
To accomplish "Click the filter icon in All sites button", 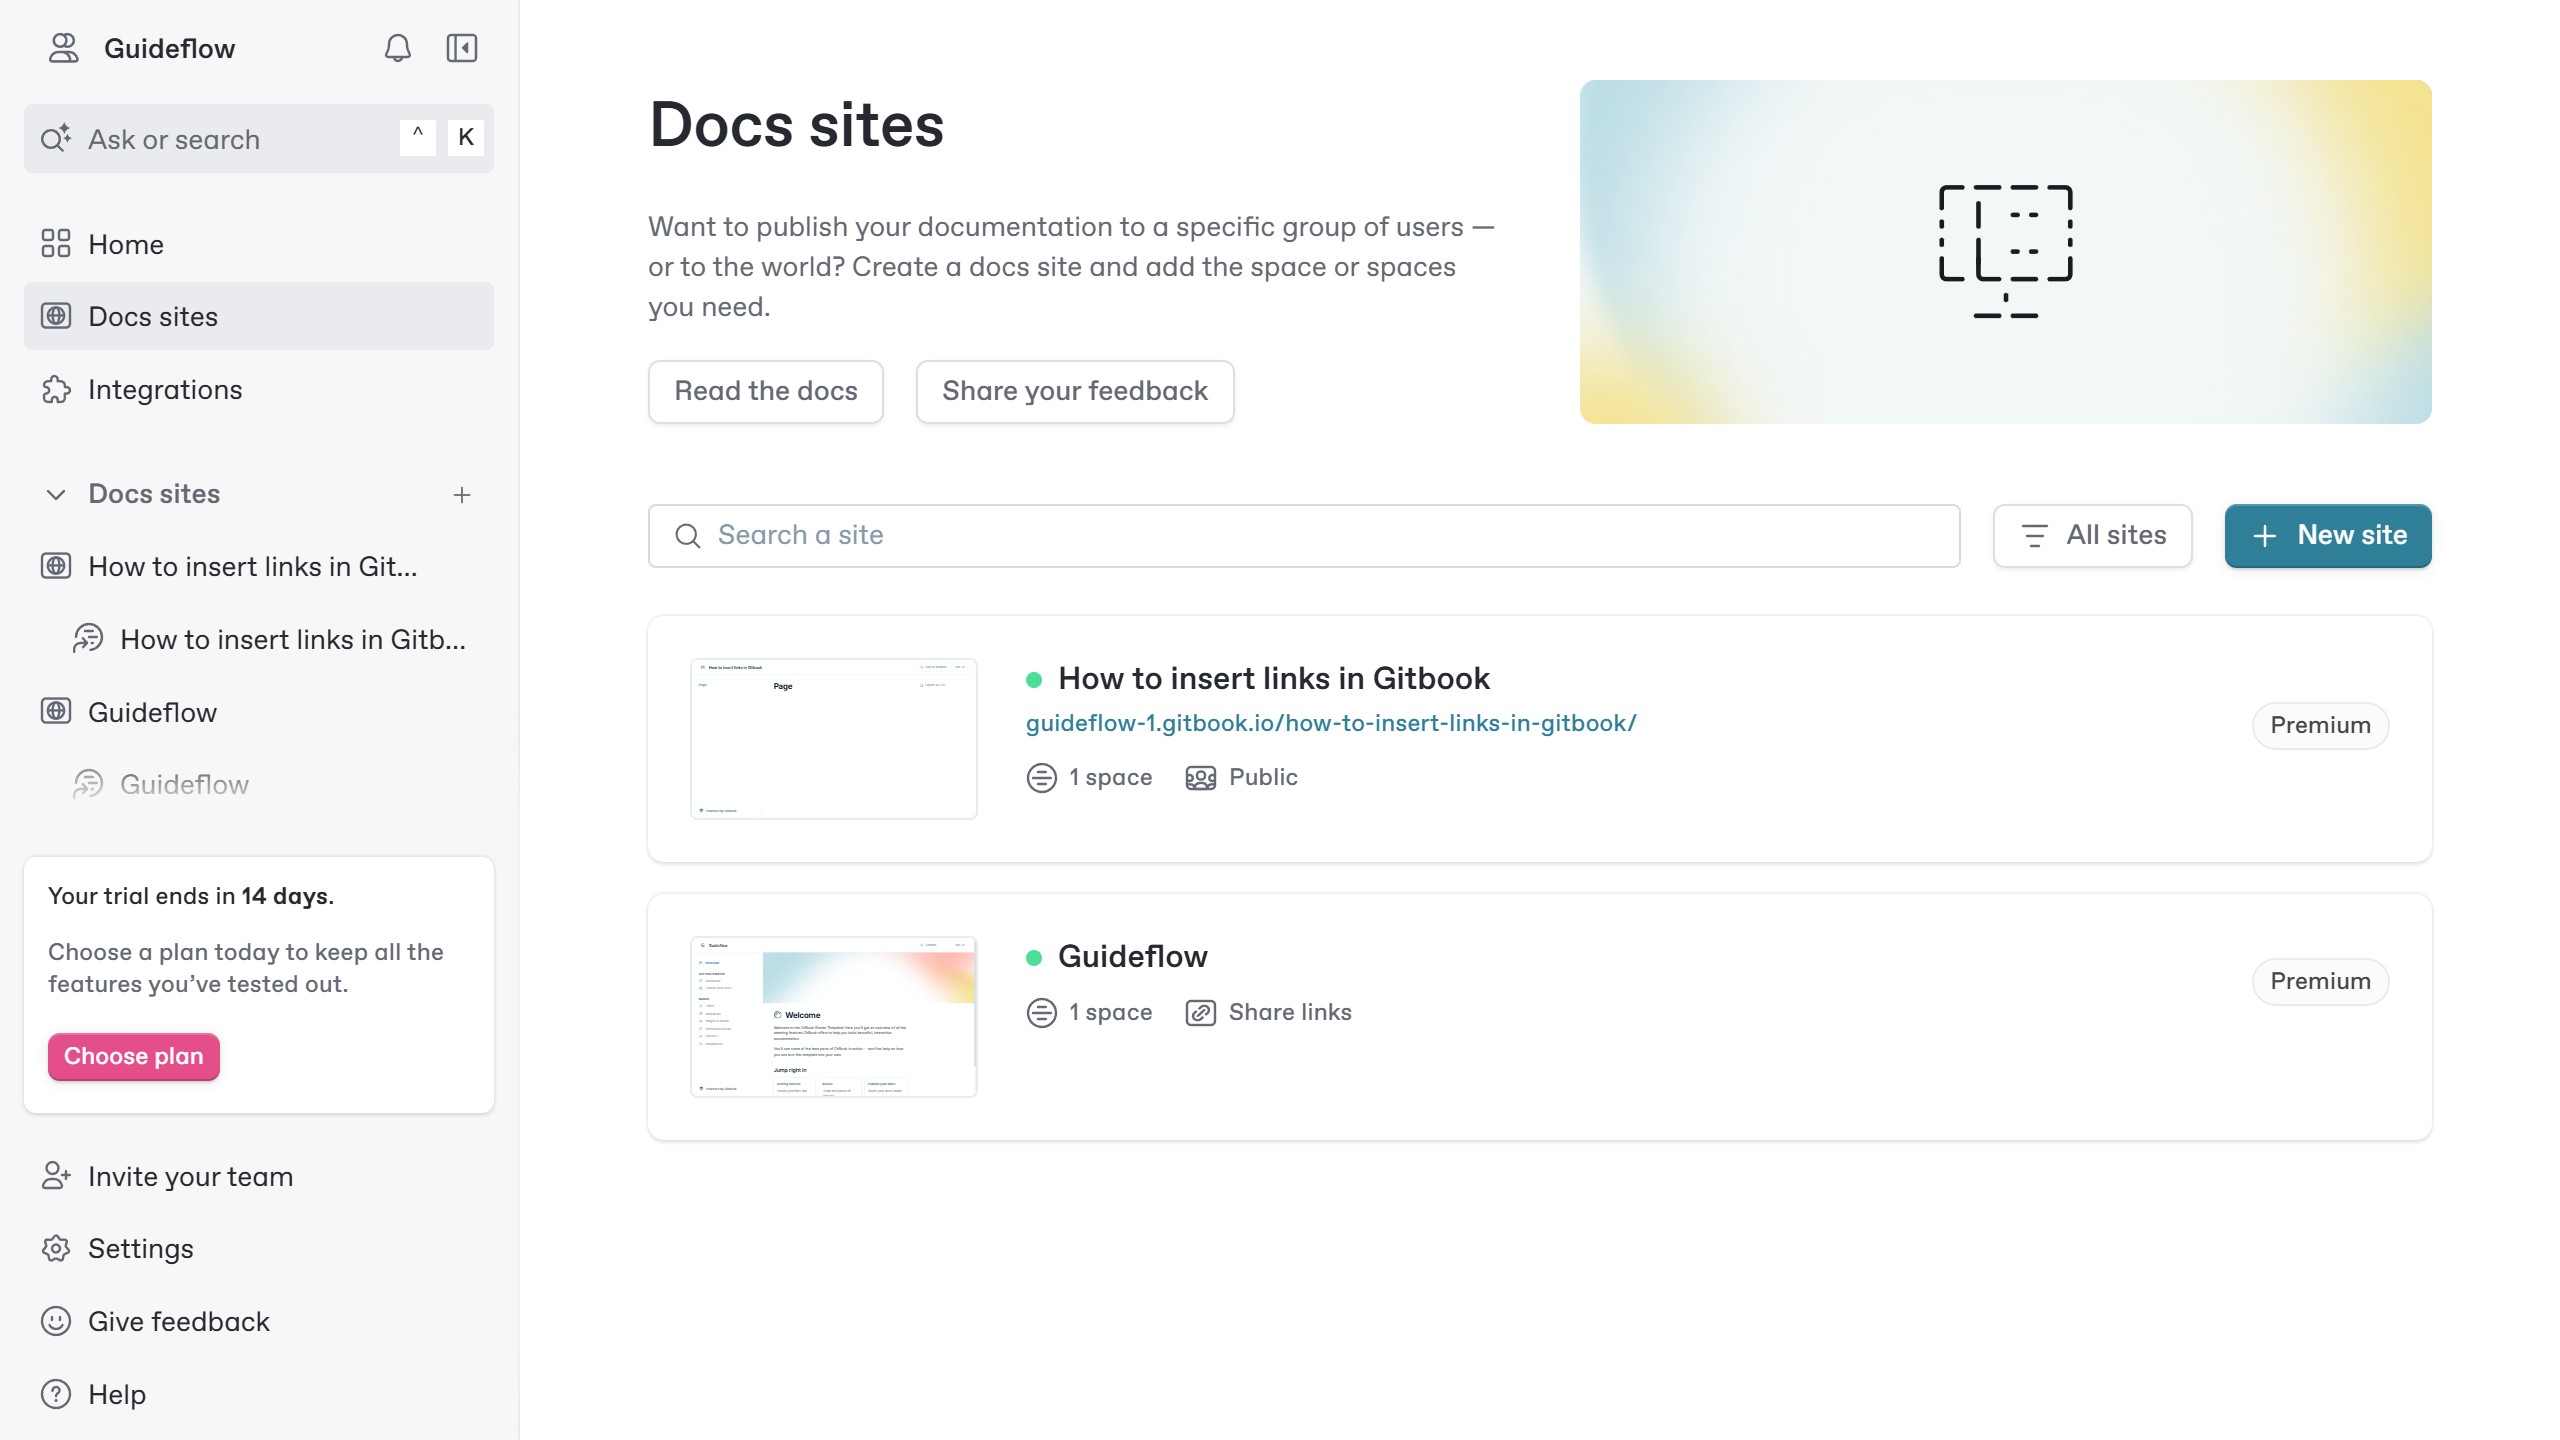I will (2035, 536).
